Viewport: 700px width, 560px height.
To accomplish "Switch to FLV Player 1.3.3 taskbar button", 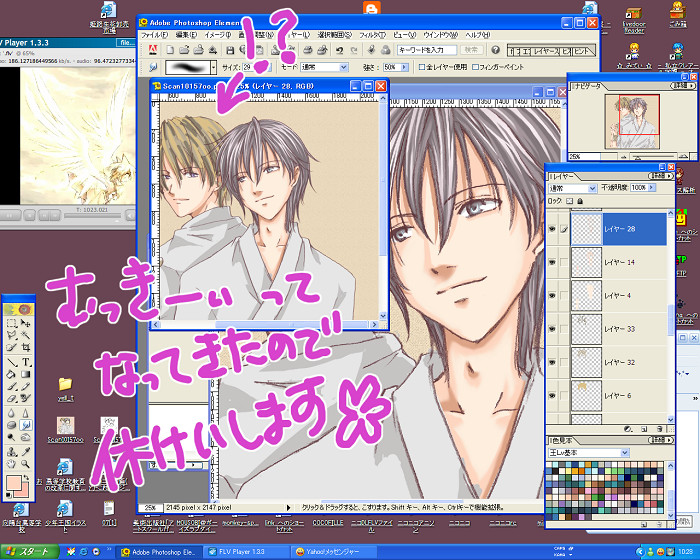I will tap(248, 552).
